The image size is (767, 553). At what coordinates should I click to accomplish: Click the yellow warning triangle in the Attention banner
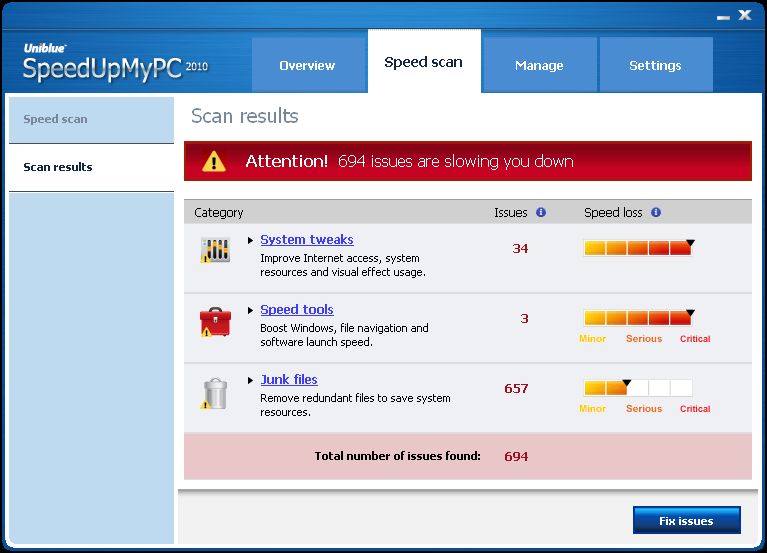[214, 161]
